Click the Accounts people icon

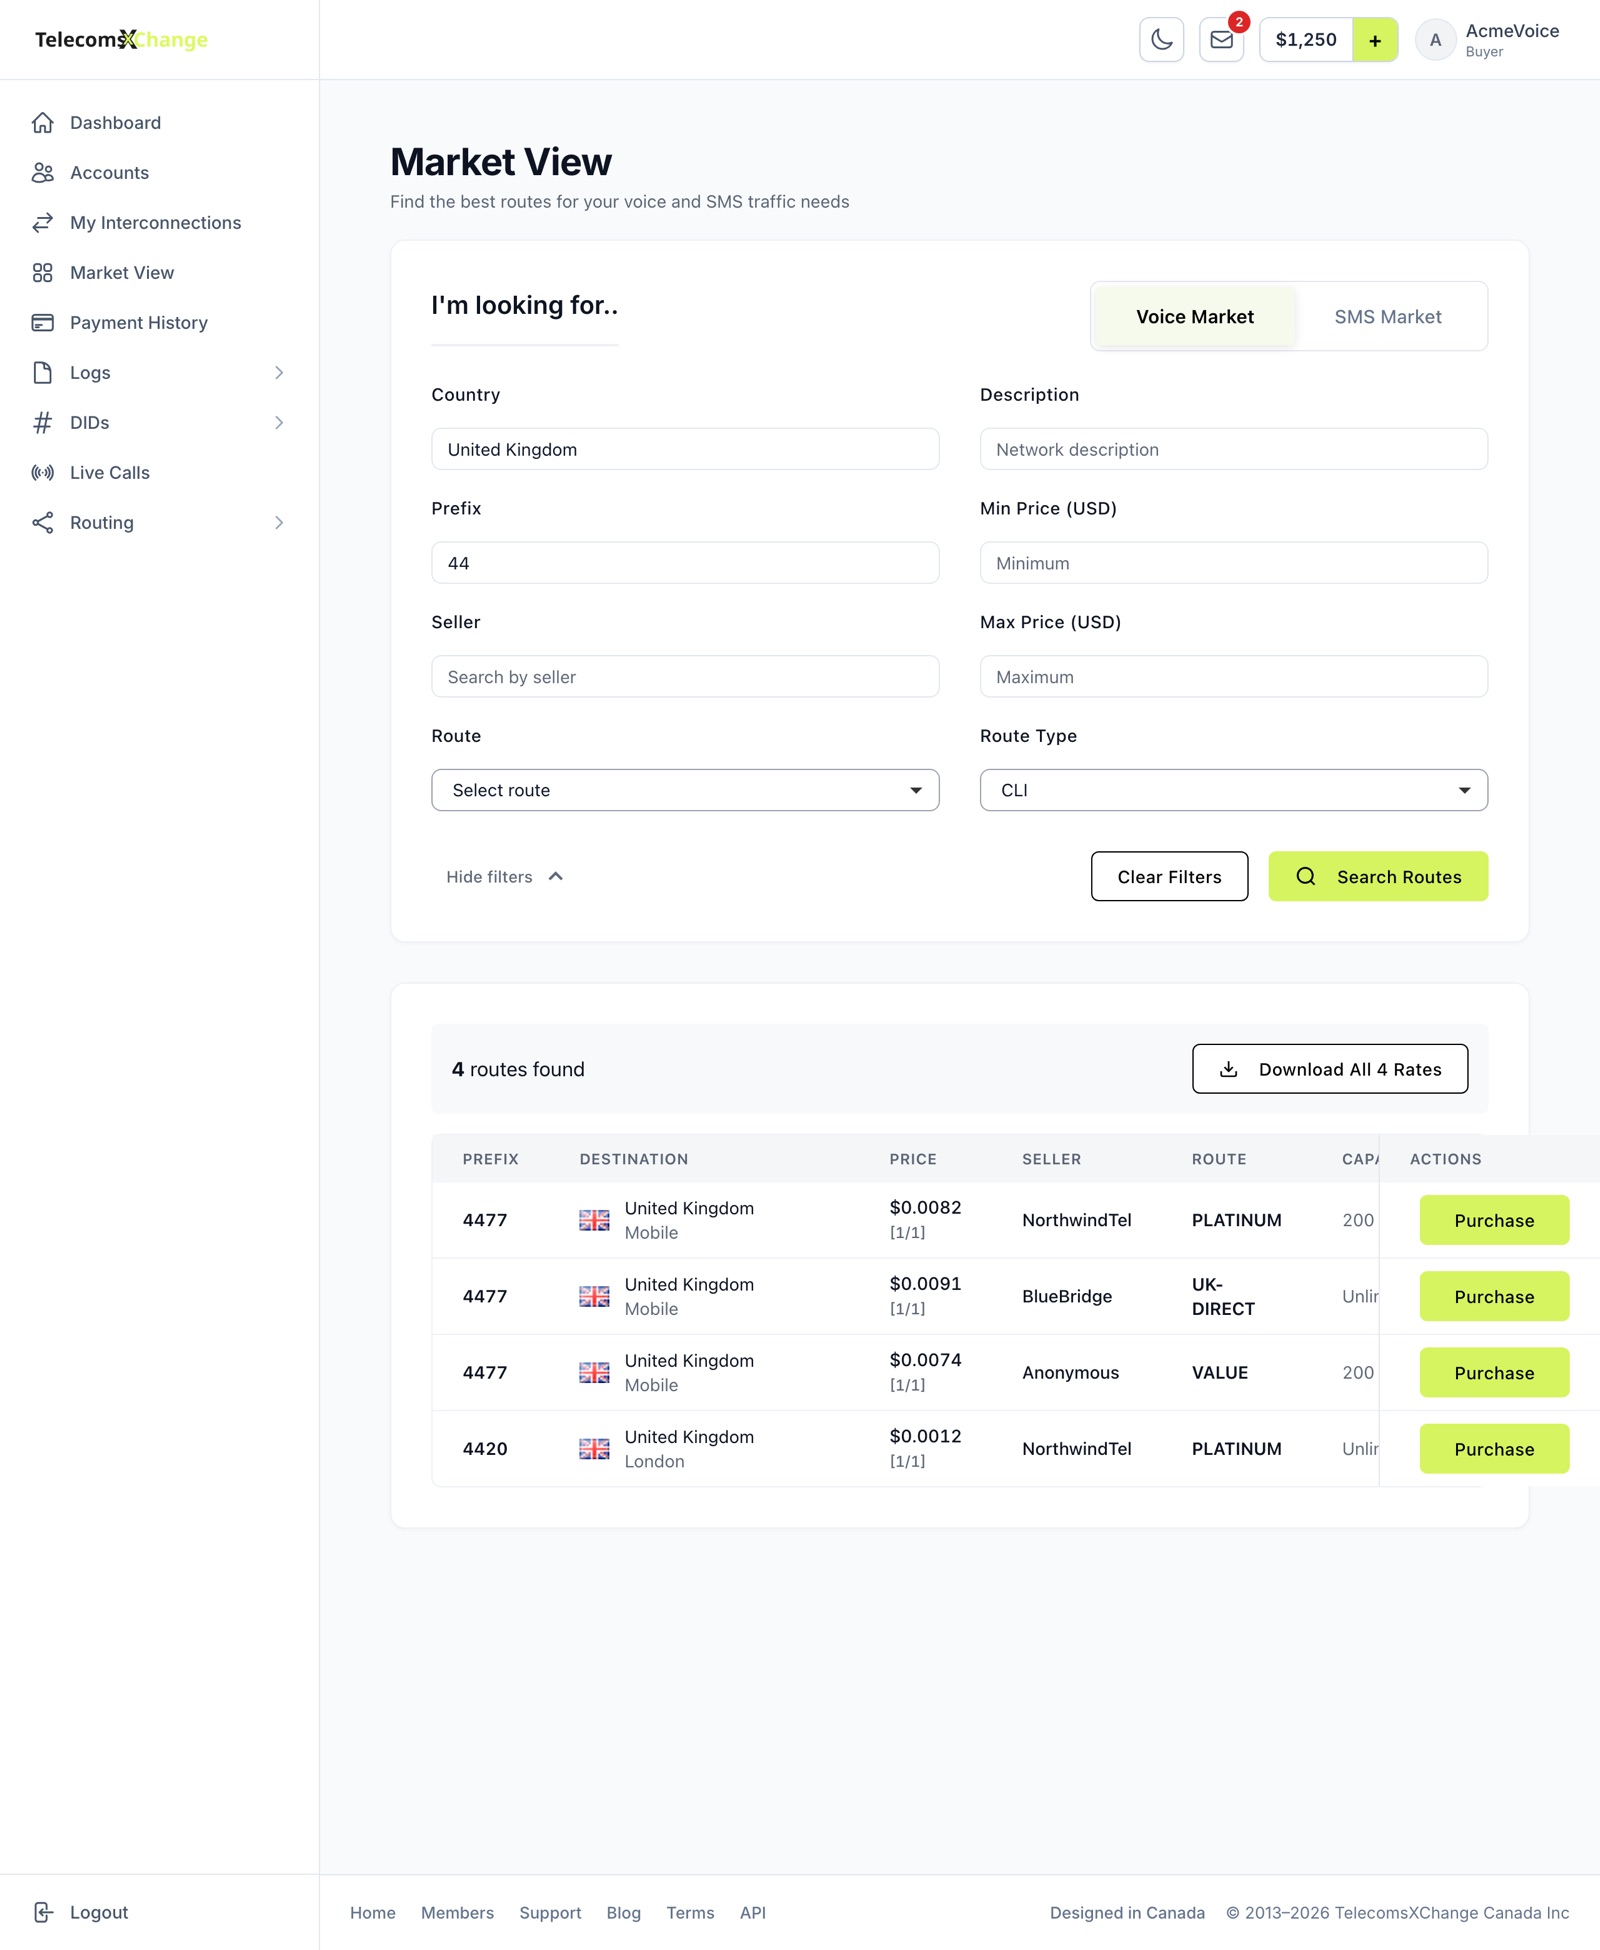pyautogui.click(x=42, y=173)
